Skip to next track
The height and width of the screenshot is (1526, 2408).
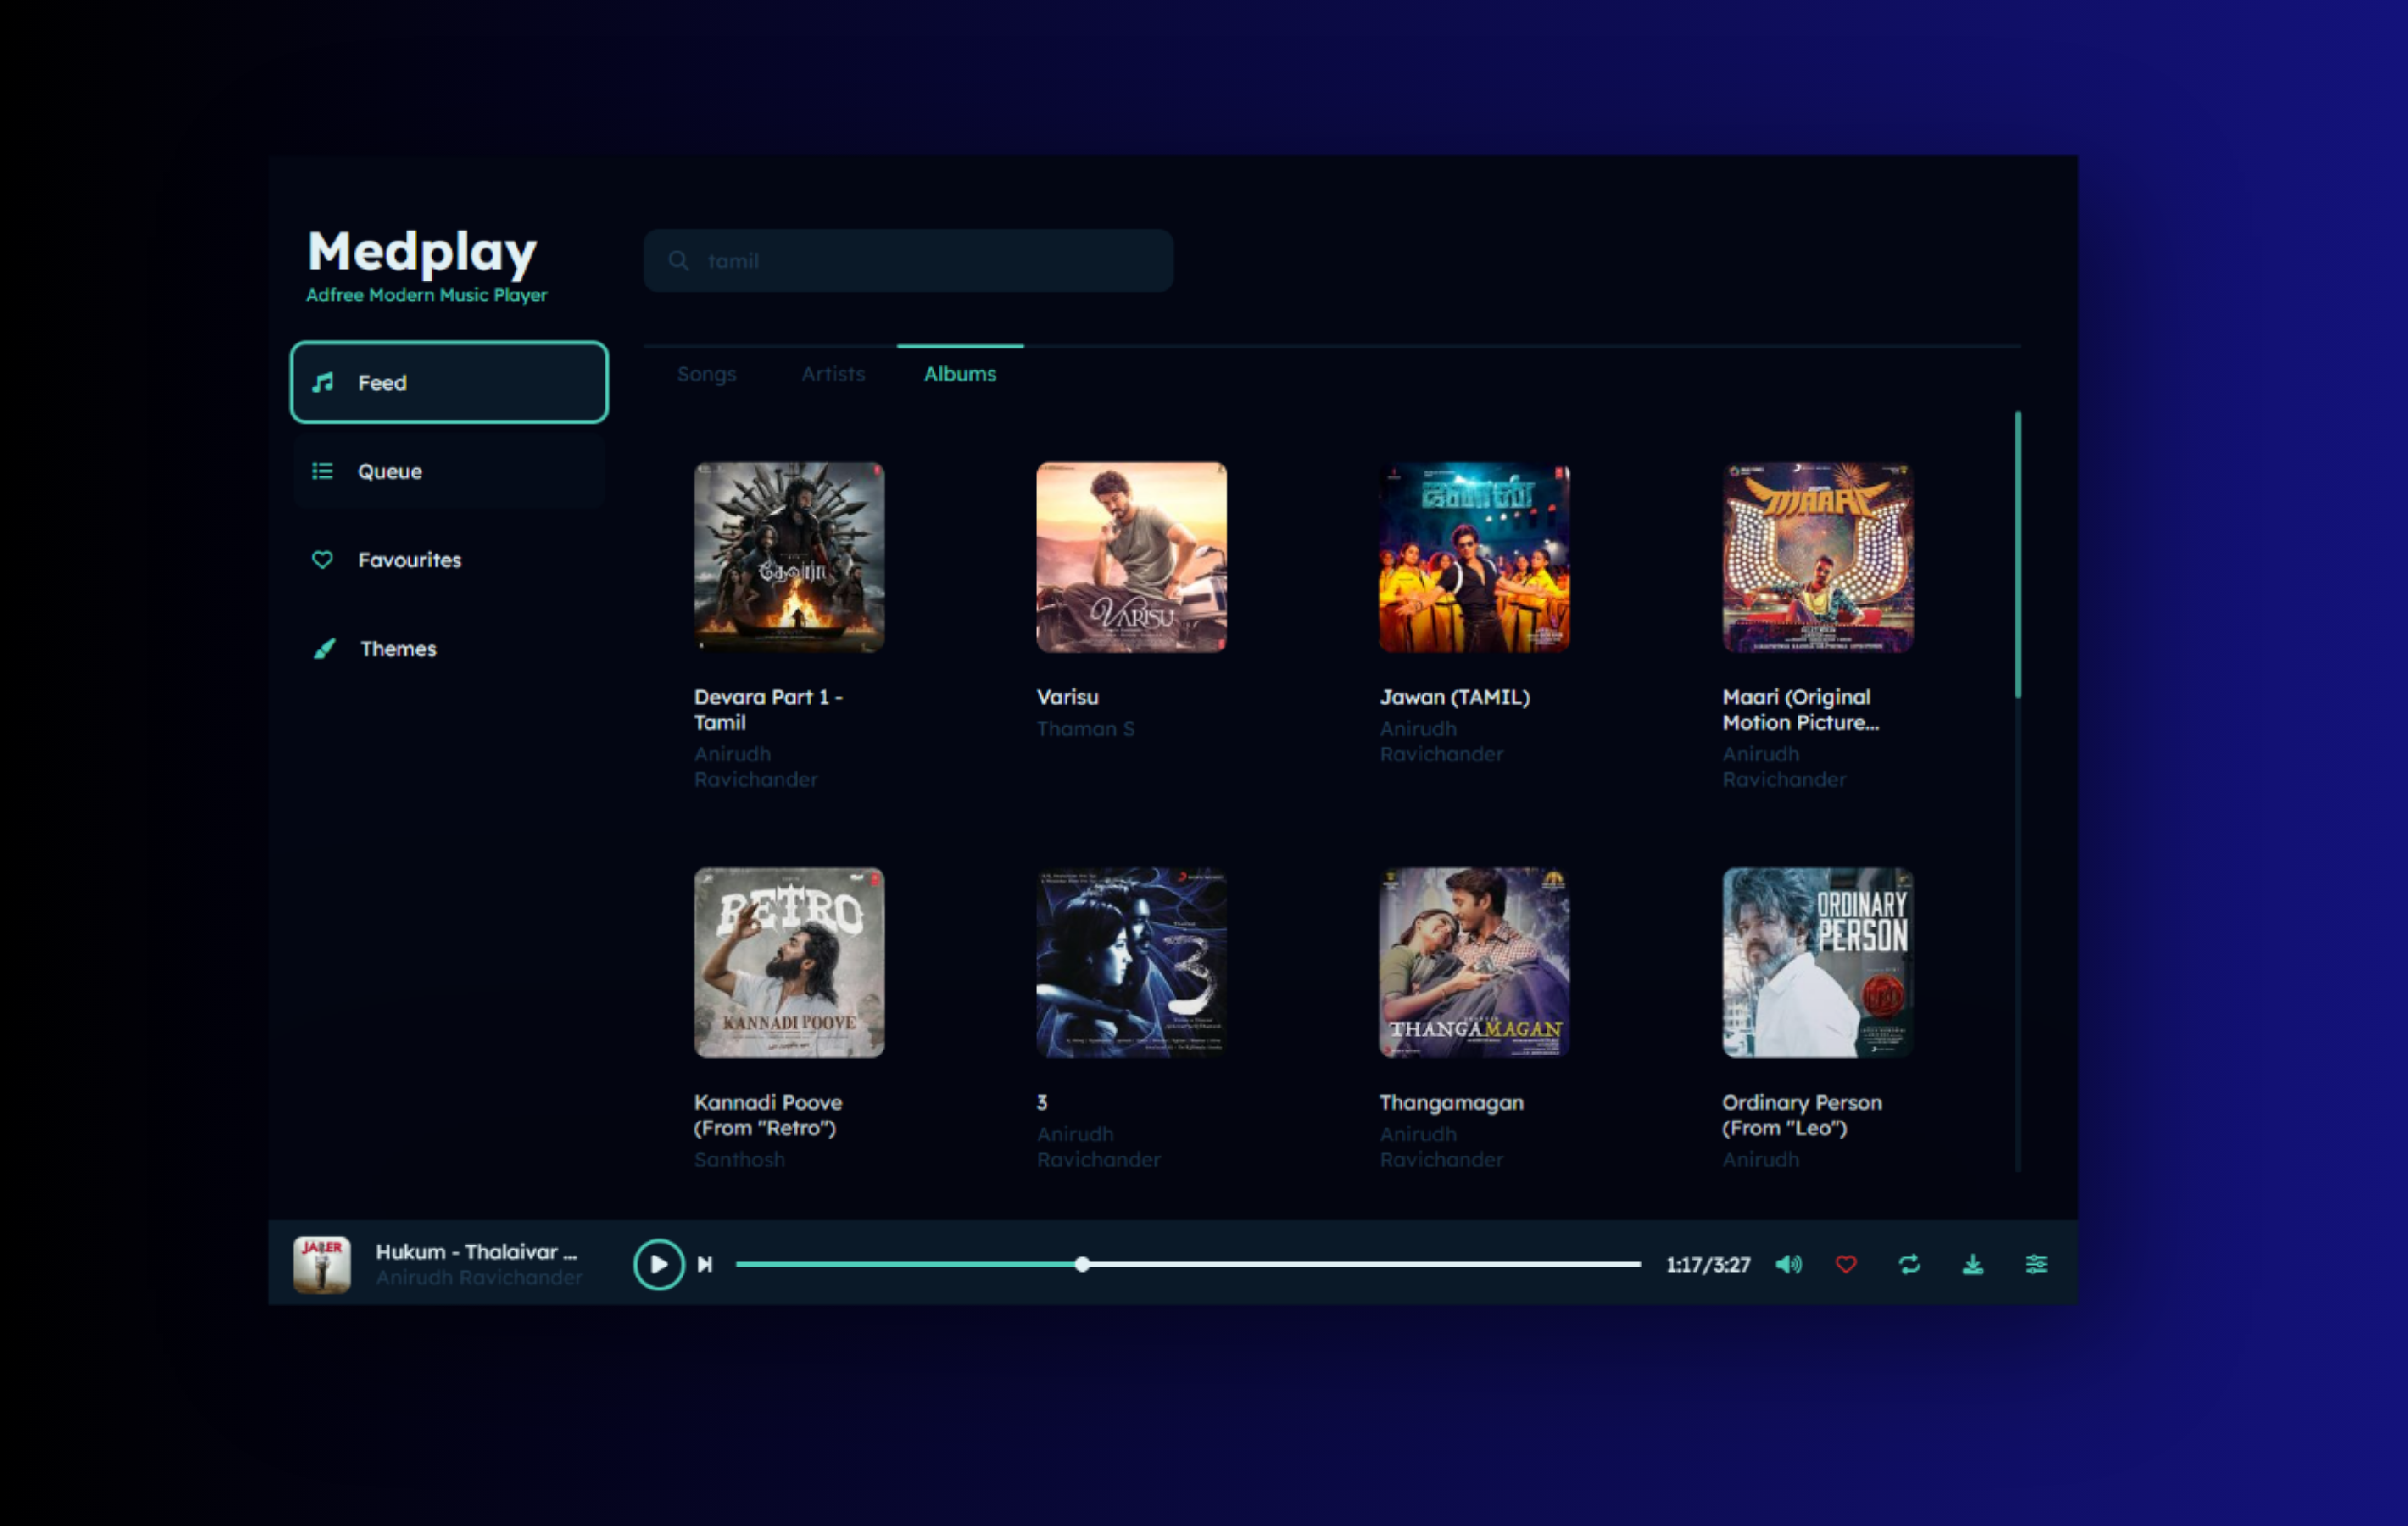[705, 1264]
